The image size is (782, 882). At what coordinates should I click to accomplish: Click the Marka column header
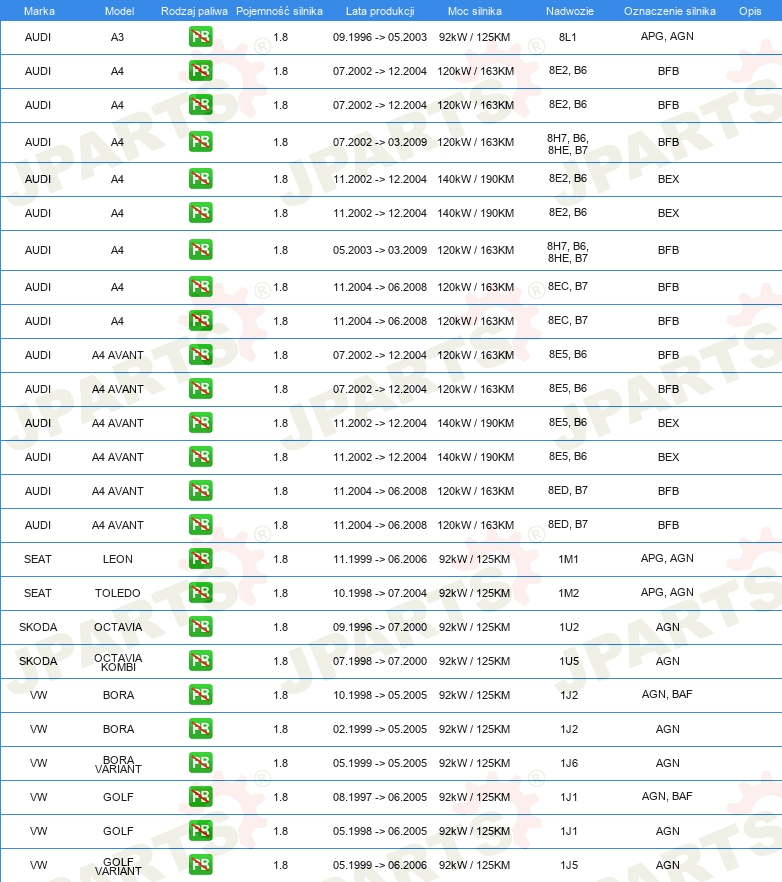pyautogui.click(x=39, y=11)
